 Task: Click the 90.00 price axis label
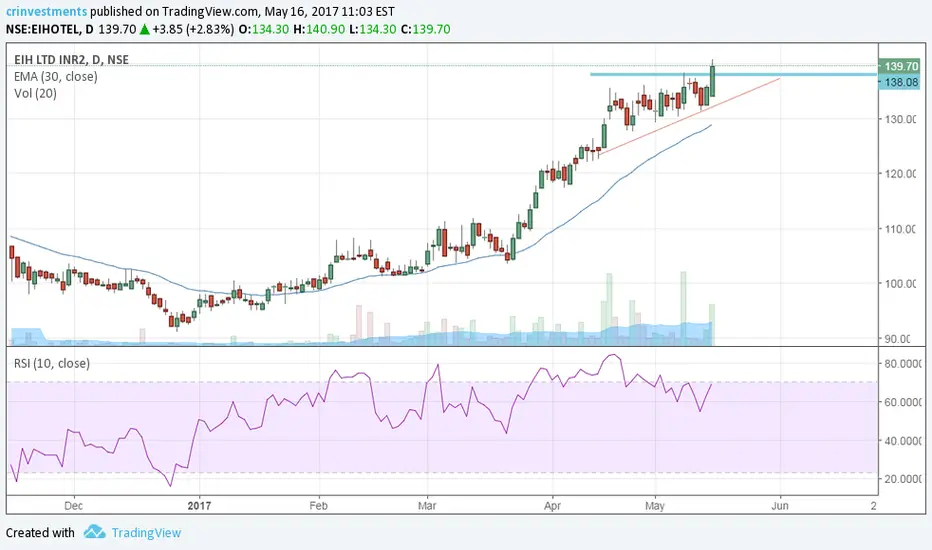(x=900, y=339)
